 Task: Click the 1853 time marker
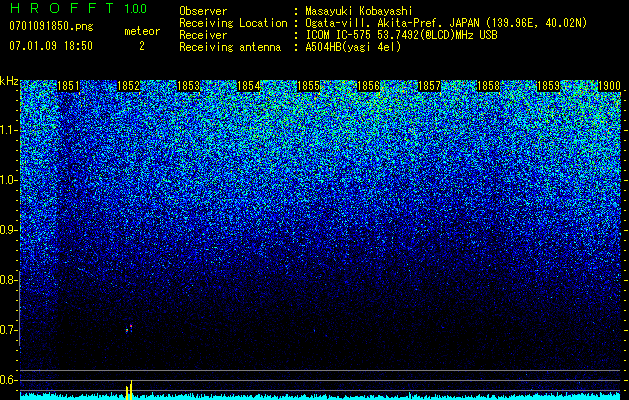tap(188, 86)
